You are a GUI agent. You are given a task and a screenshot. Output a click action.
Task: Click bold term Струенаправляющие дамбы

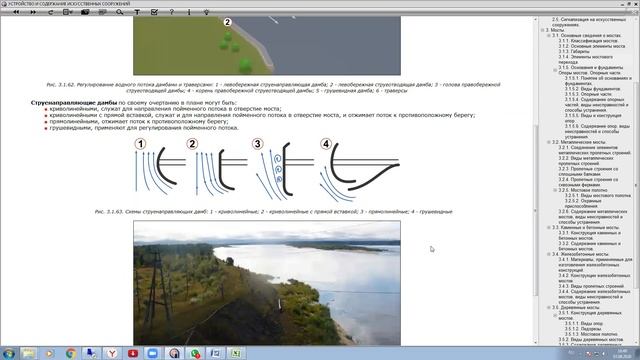(74, 102)
